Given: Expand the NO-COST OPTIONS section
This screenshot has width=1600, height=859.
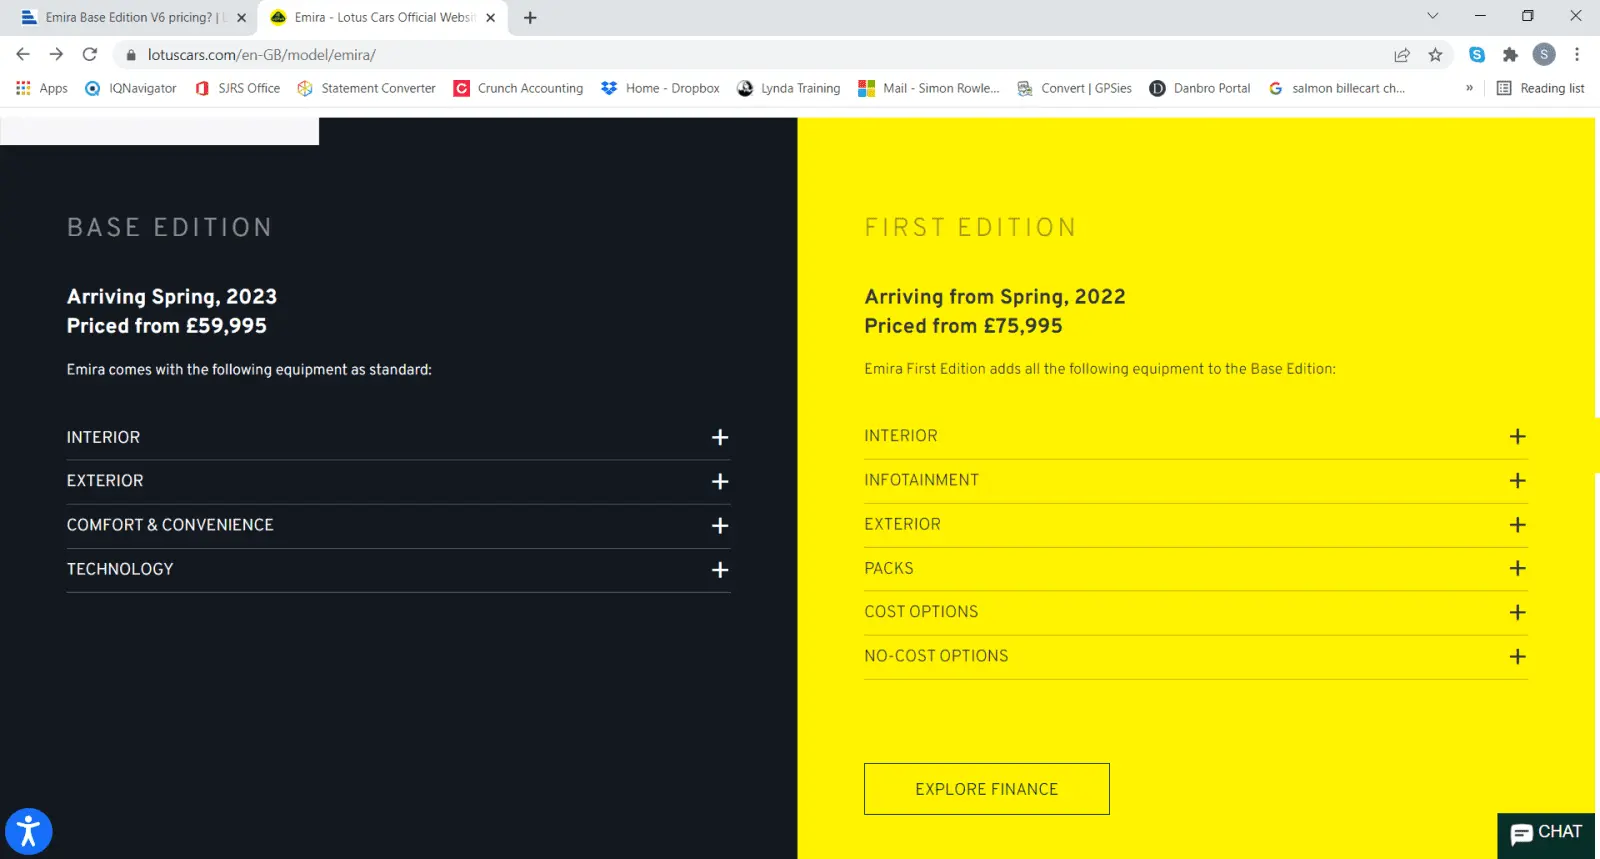Looking at the screenshot, I should point(1517,657).
